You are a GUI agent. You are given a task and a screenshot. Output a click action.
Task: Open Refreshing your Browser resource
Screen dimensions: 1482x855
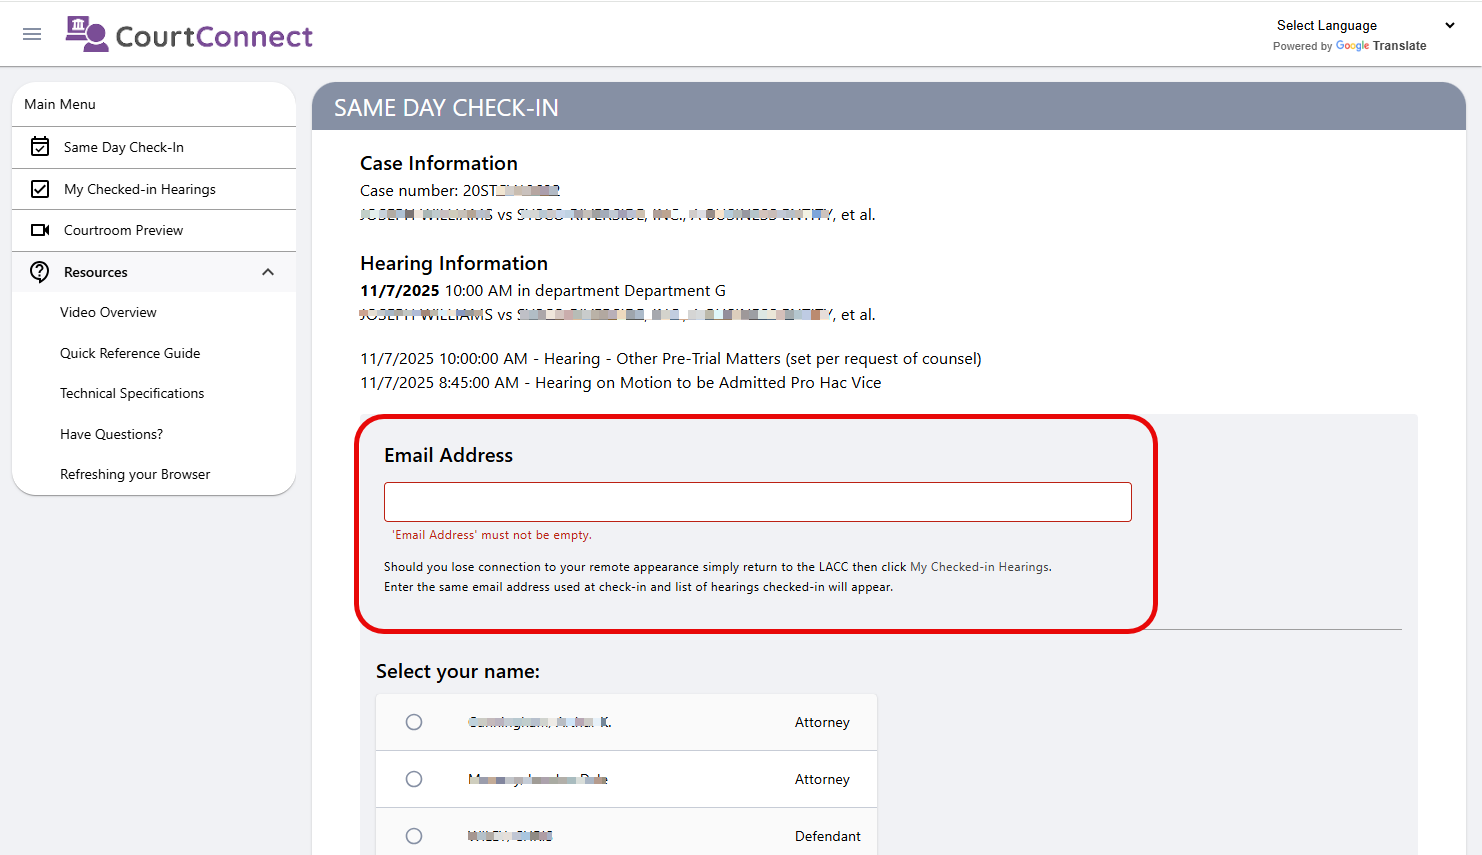click(x=135, y=474)
